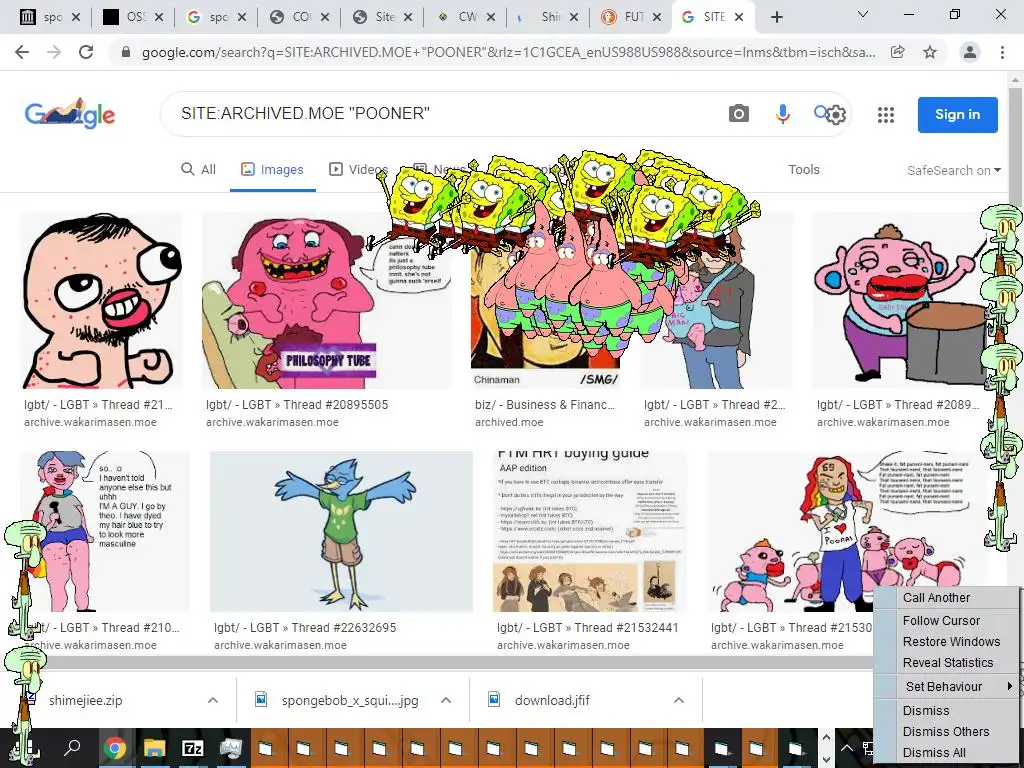
Task: Switch to Images search tab
Action: coord(272,169)
